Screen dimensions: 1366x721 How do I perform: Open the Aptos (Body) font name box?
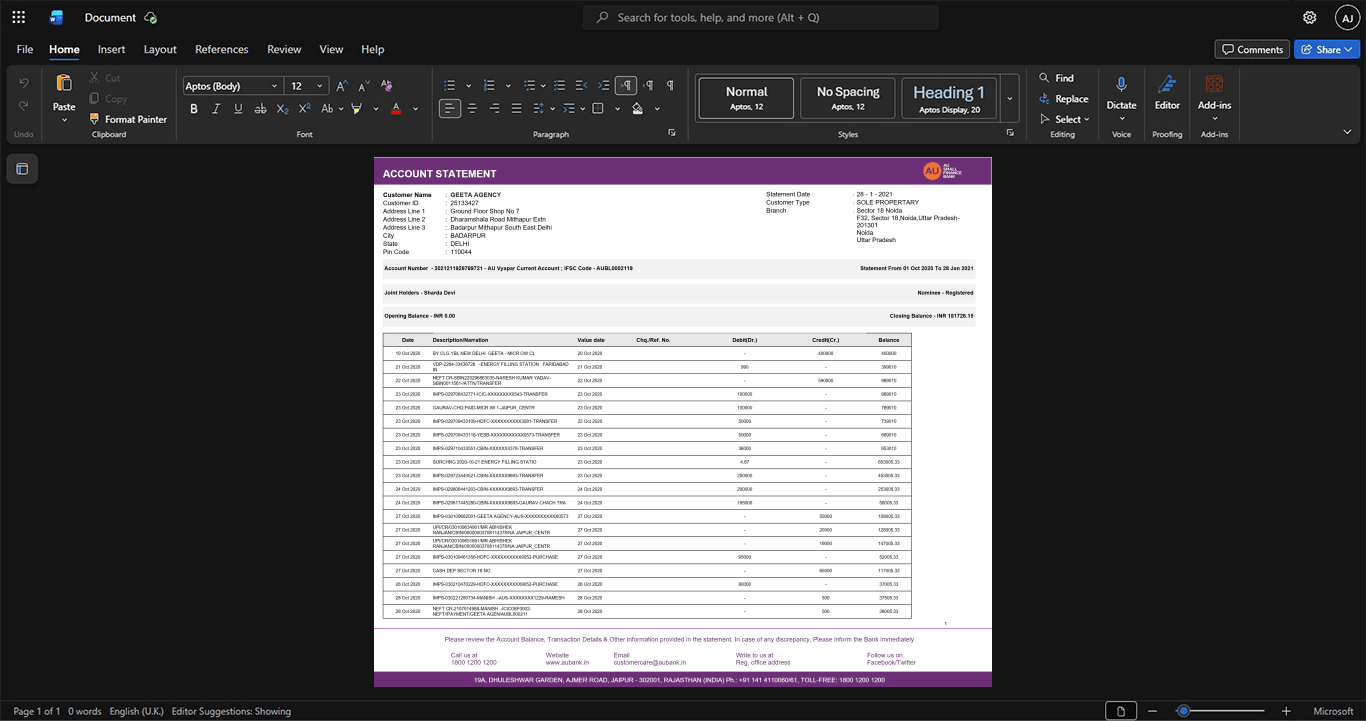[x=231, y=86]
